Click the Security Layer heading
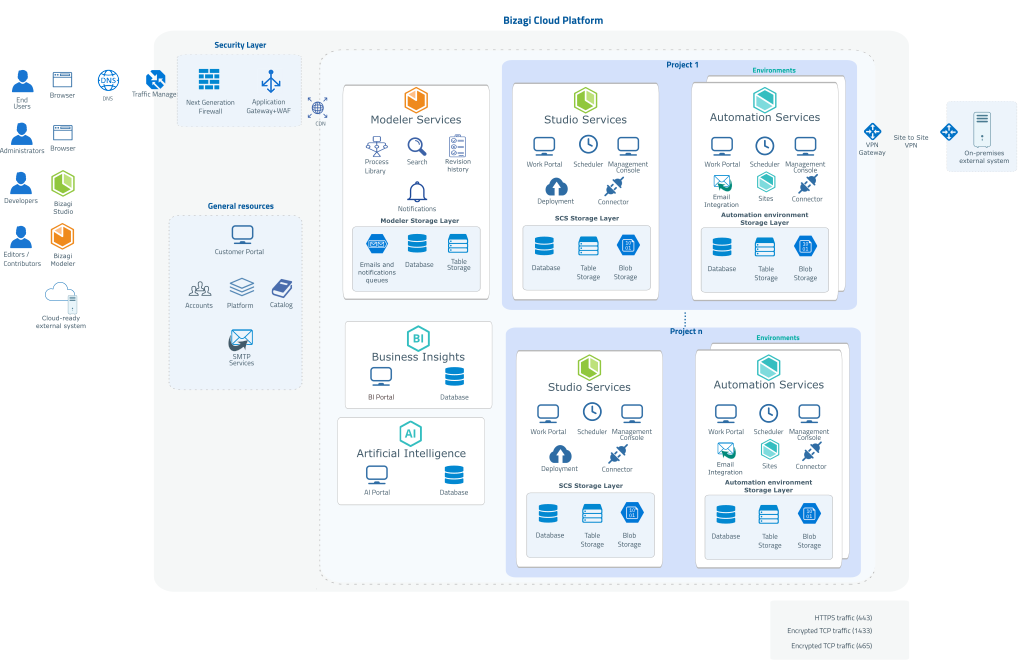The height and width of the screenshot is (660, 1029). 240,45
